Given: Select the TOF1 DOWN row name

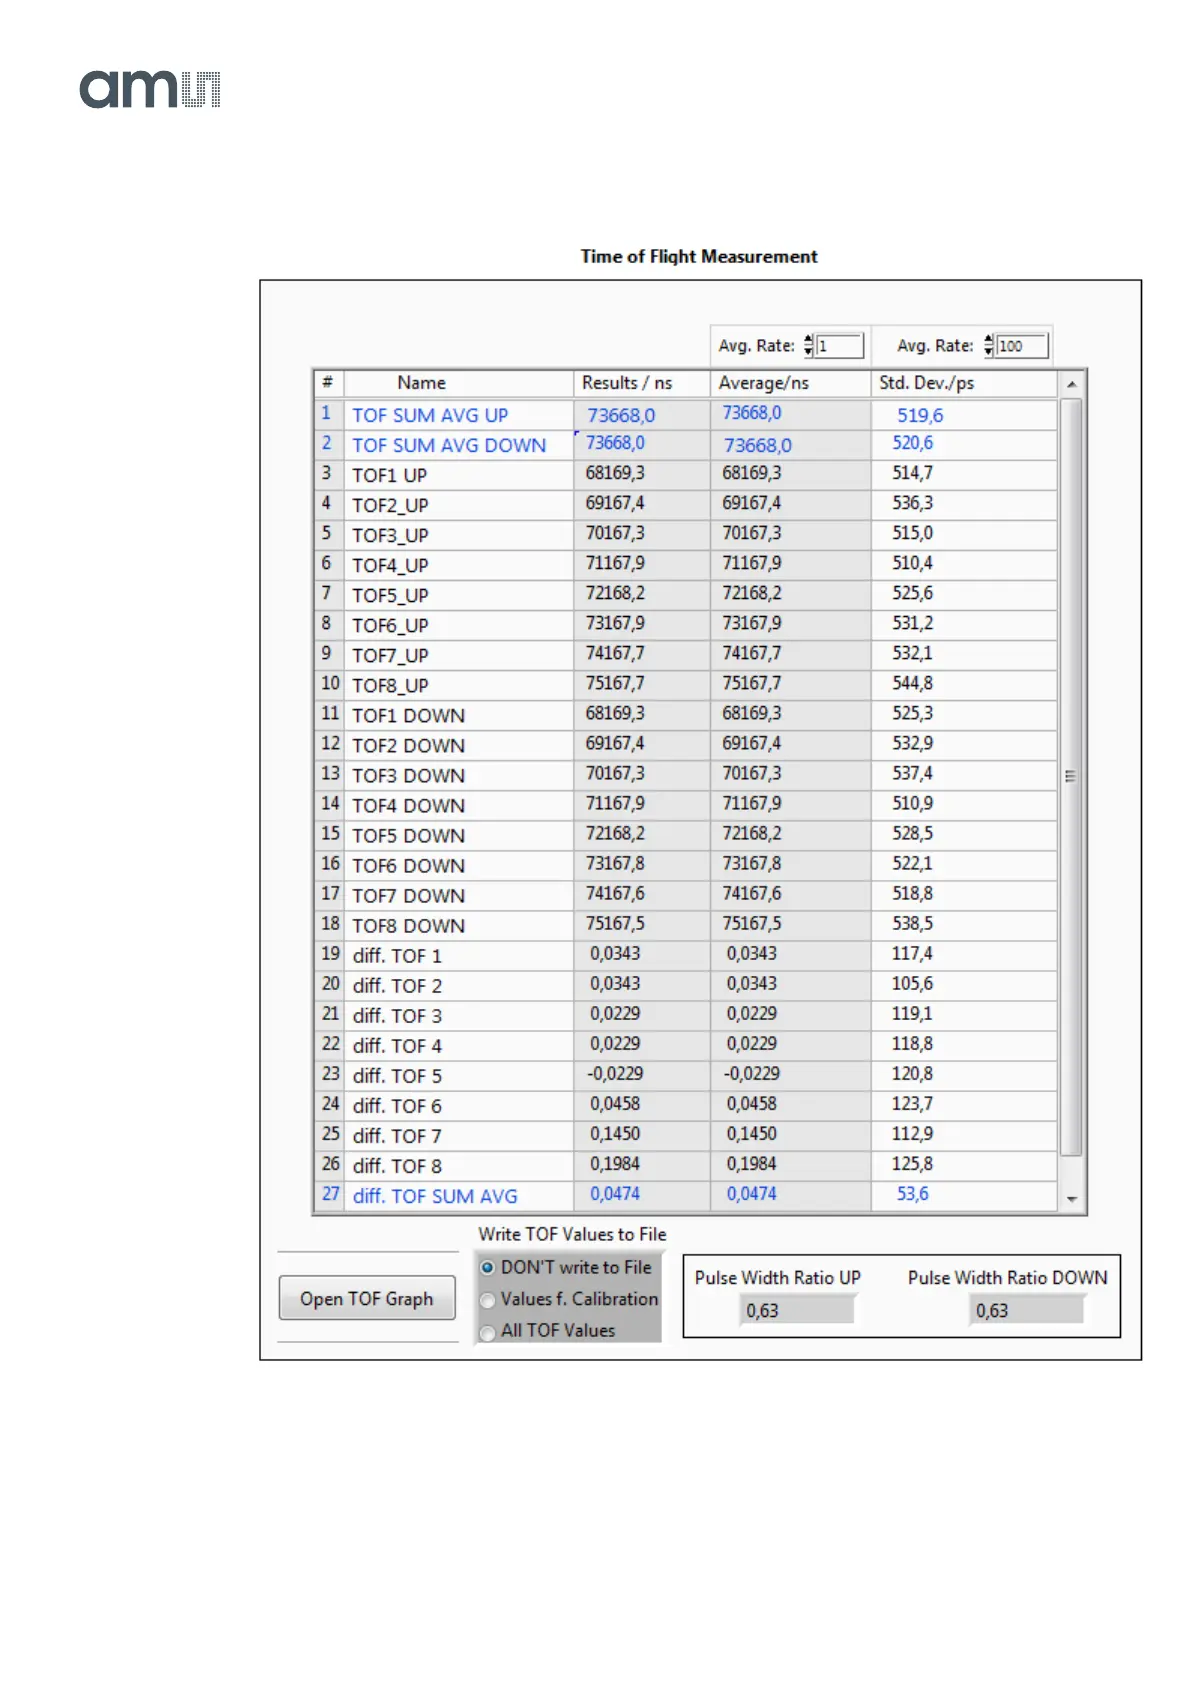Looking at the screenshot, I should pyautogui.click(x=408, y=716).
